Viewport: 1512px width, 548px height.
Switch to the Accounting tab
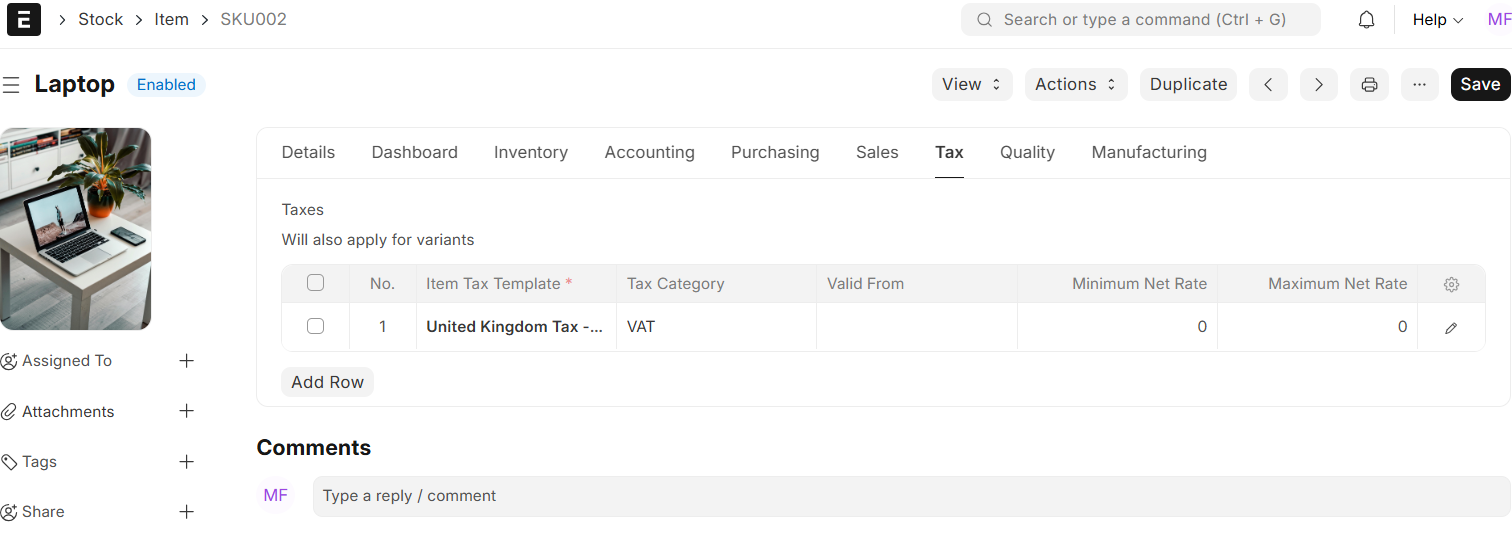click(649, 152)
